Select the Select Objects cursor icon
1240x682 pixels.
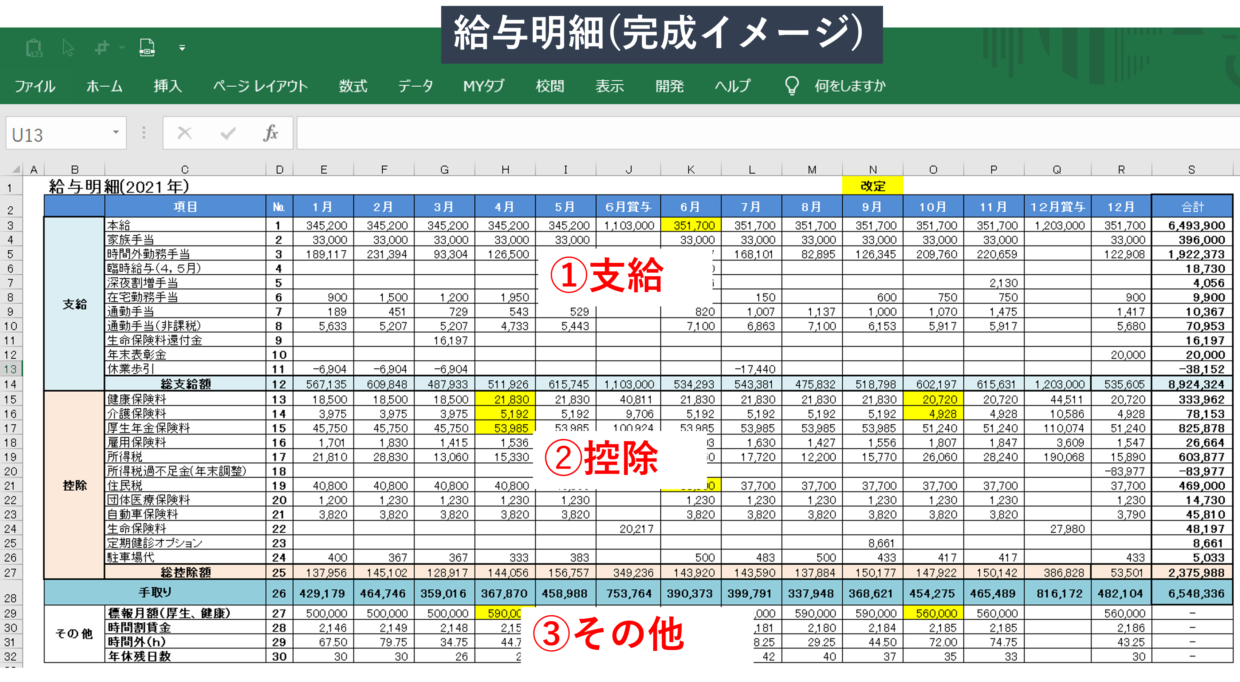click(68, 47)
